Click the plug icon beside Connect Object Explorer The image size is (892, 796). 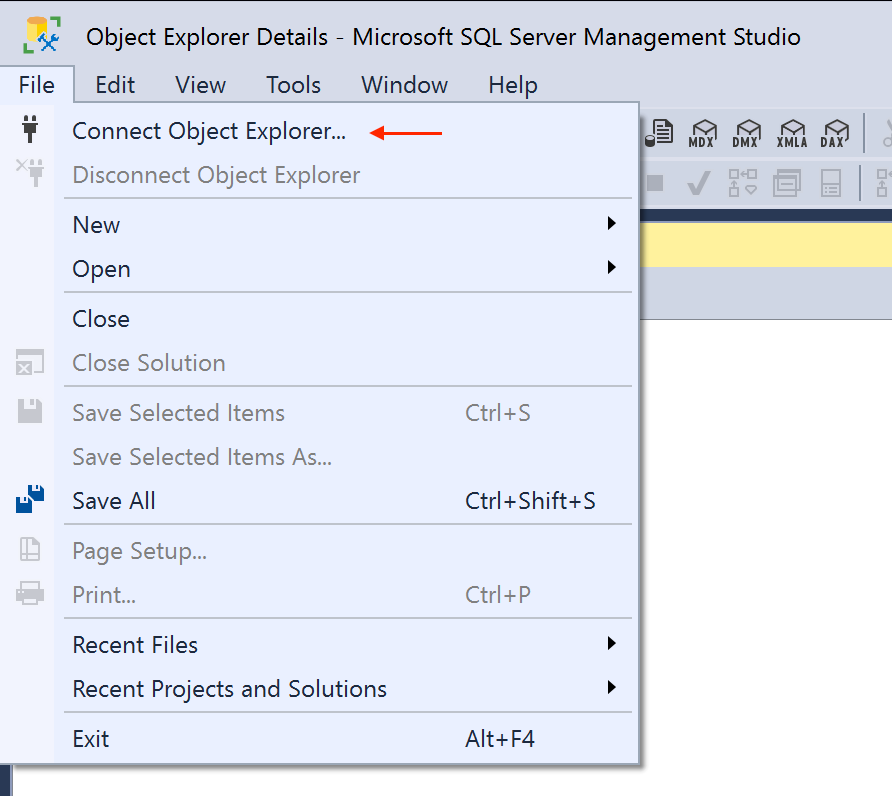pyautogui.click(x=30, y=129)
